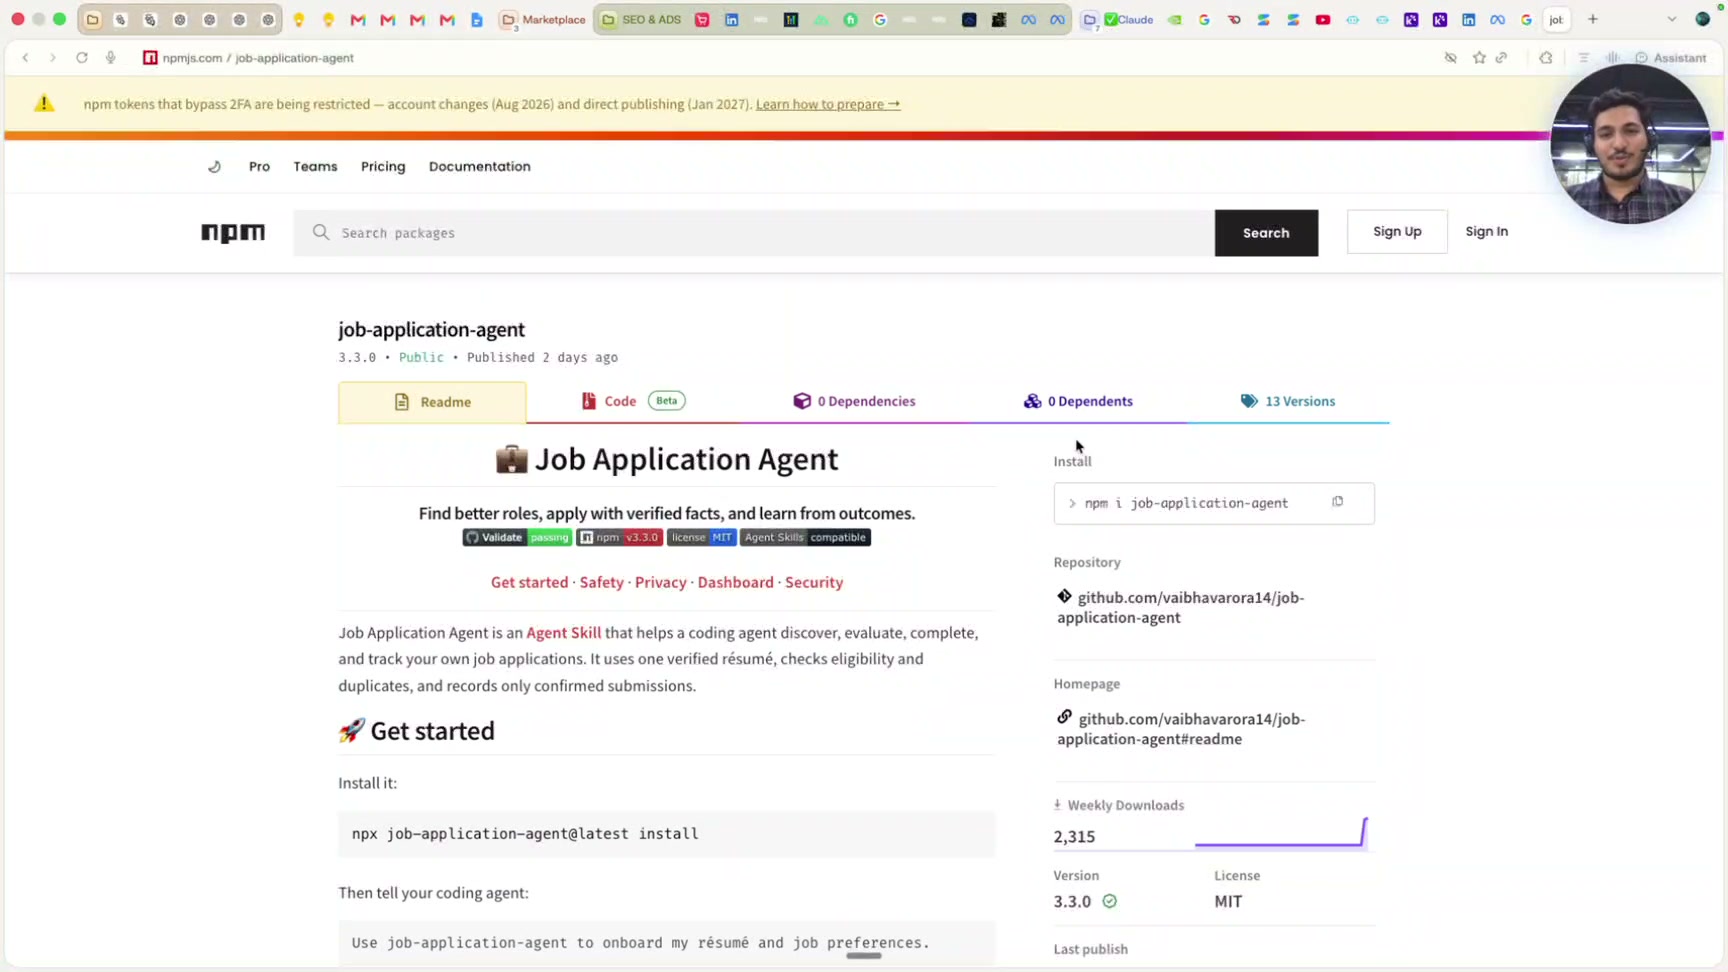Screen dimensions: 1728x972
Task: Open the Agent Skill link
Action: pos(564,633)
